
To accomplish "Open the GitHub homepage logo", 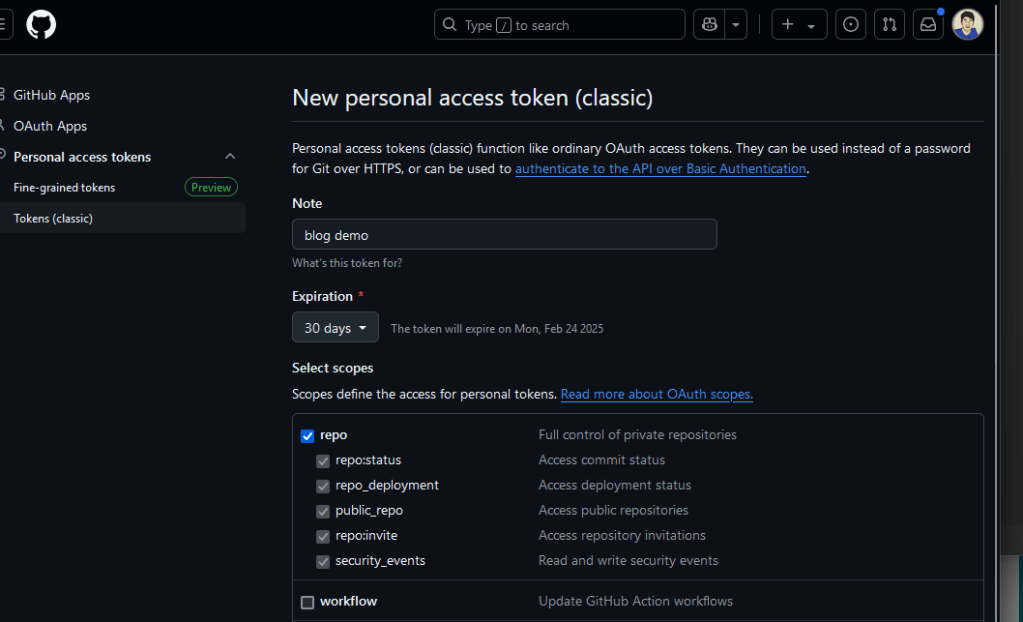I will pyautogui.click(x=41, y=25).
